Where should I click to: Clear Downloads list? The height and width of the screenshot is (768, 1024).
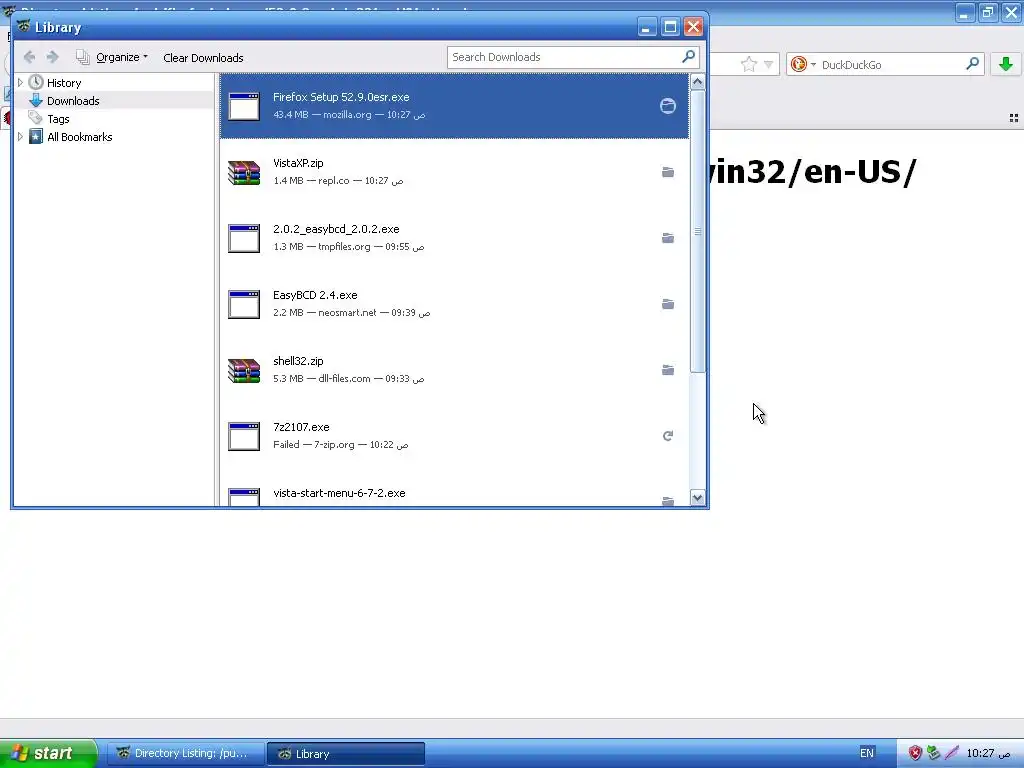click(203, 57)
